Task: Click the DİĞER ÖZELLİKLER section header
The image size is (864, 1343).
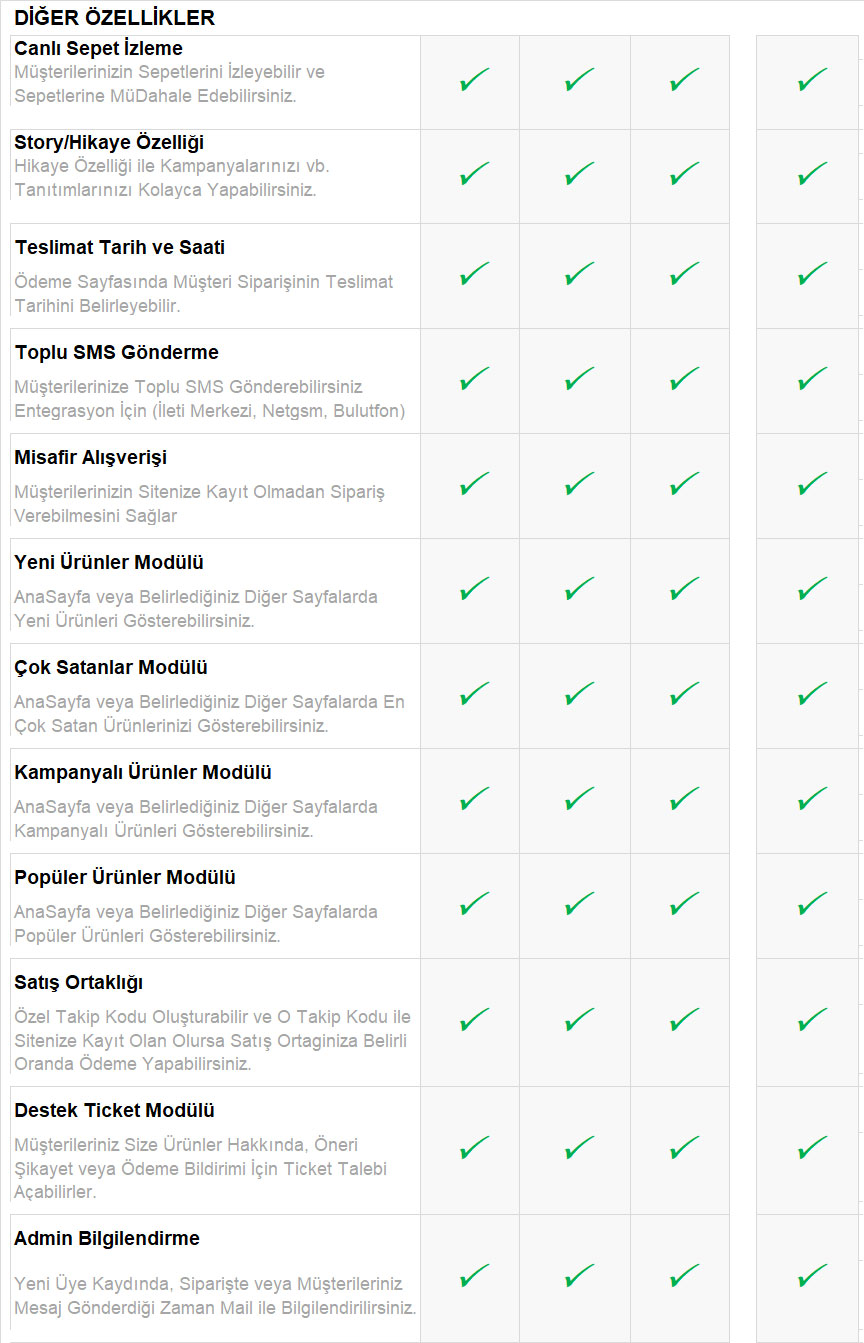Action: coord(114,17)
